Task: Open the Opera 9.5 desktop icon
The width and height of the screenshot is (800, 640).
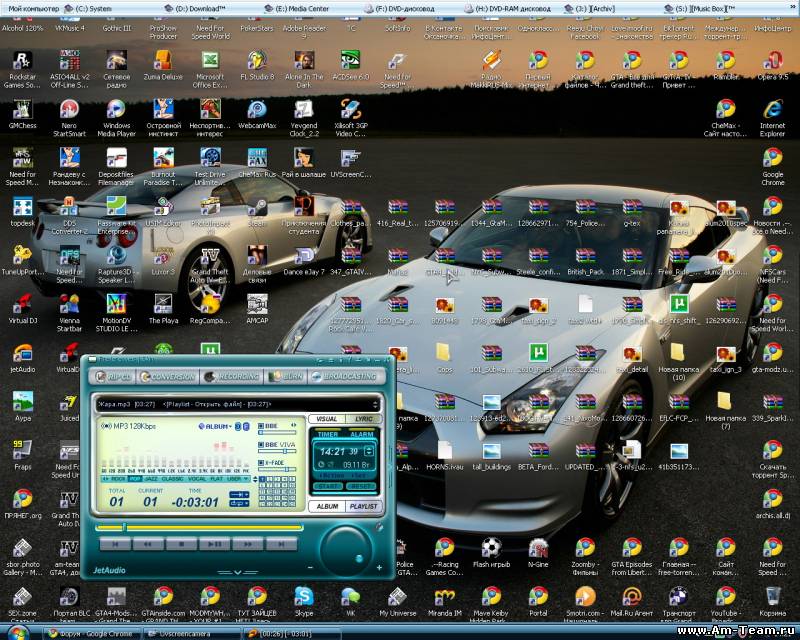Action: [772, 66]
